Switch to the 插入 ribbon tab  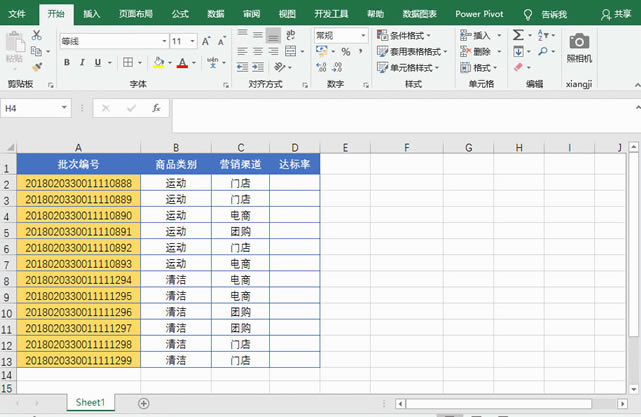point(91,15)
